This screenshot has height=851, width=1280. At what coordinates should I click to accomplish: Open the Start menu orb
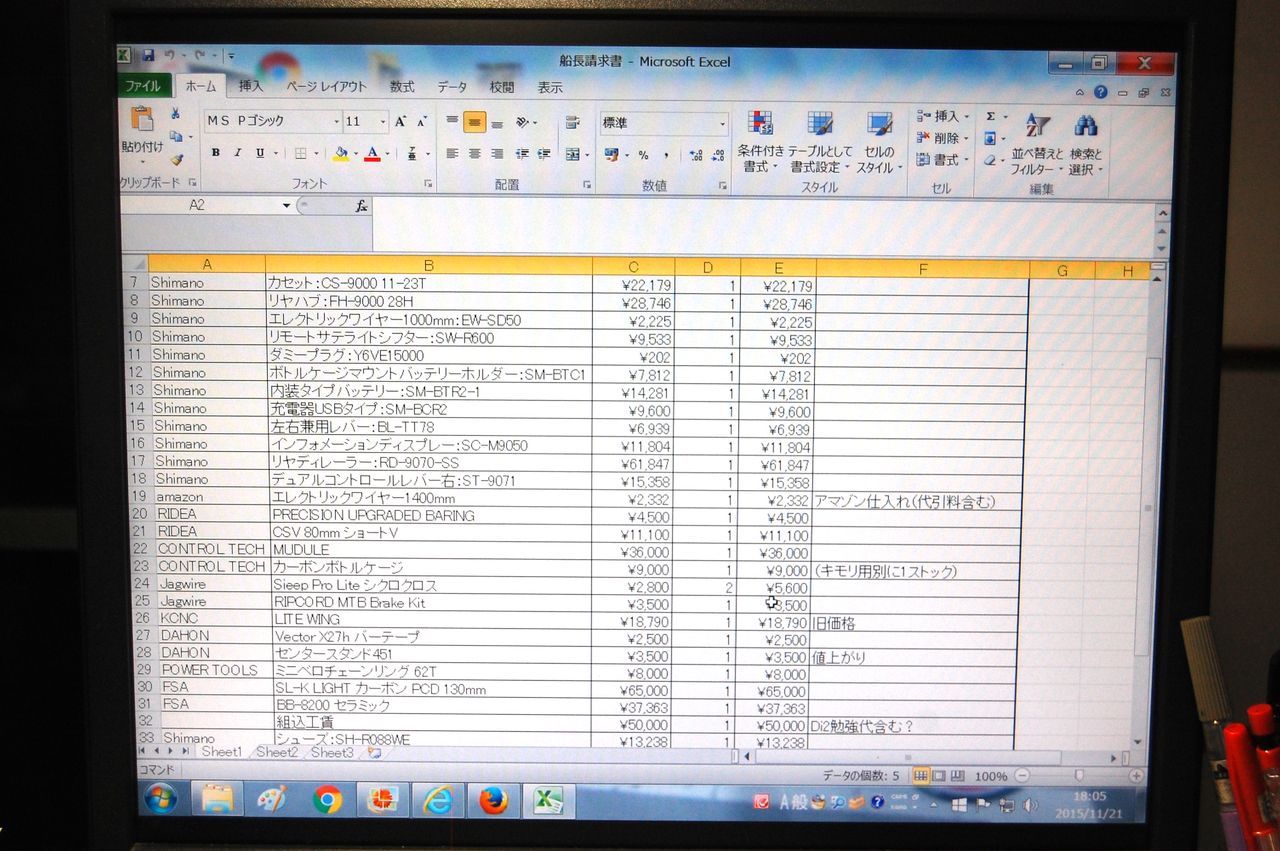point(160,798)
